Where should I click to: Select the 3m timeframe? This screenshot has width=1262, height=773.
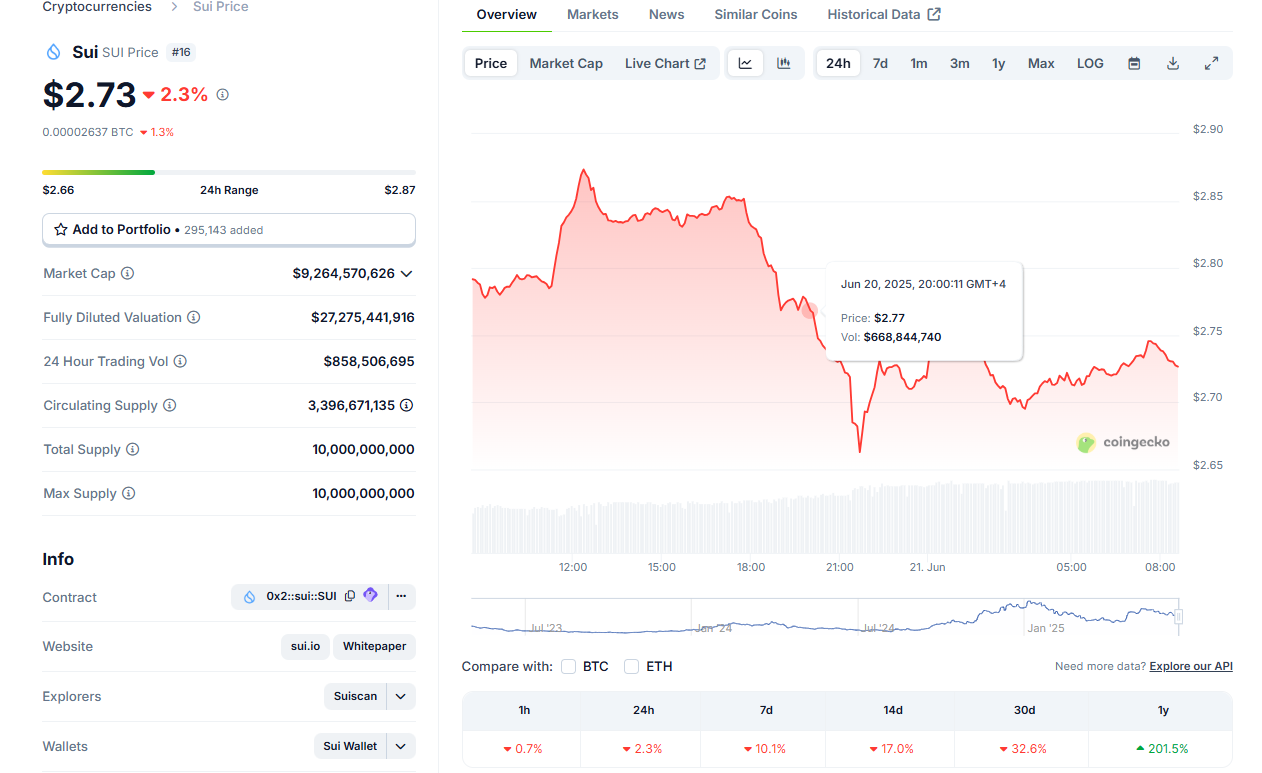click(x=960, y=63)
